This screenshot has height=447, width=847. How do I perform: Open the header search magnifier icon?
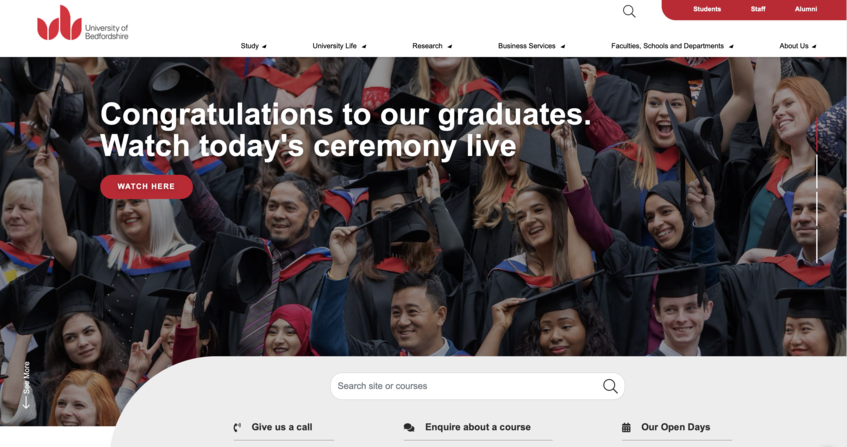pyautogui.click(x=629, y=11)
